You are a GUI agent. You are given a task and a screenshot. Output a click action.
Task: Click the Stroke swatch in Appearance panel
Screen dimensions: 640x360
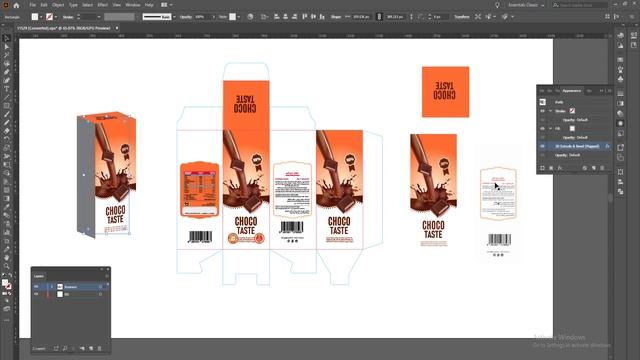pyautogui.click(x=572, y=111)
